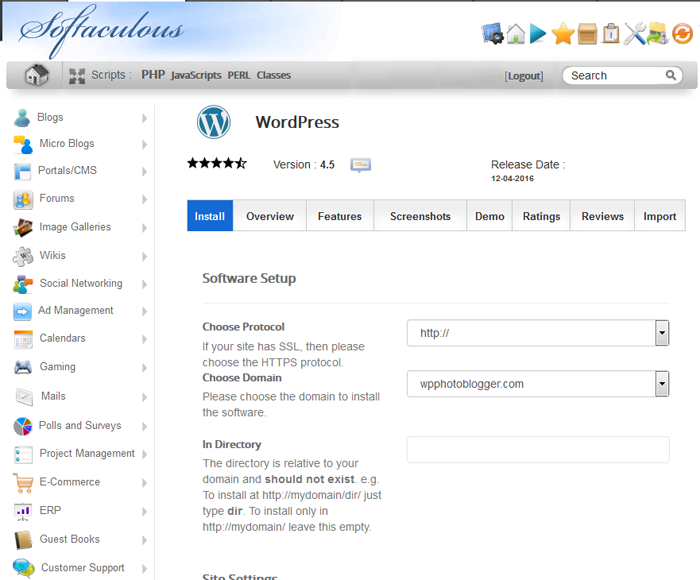Click the E-Commerce shopping cart icon
Image resolution: width=700 pixels, height=580 pixels.
(23, 483)
